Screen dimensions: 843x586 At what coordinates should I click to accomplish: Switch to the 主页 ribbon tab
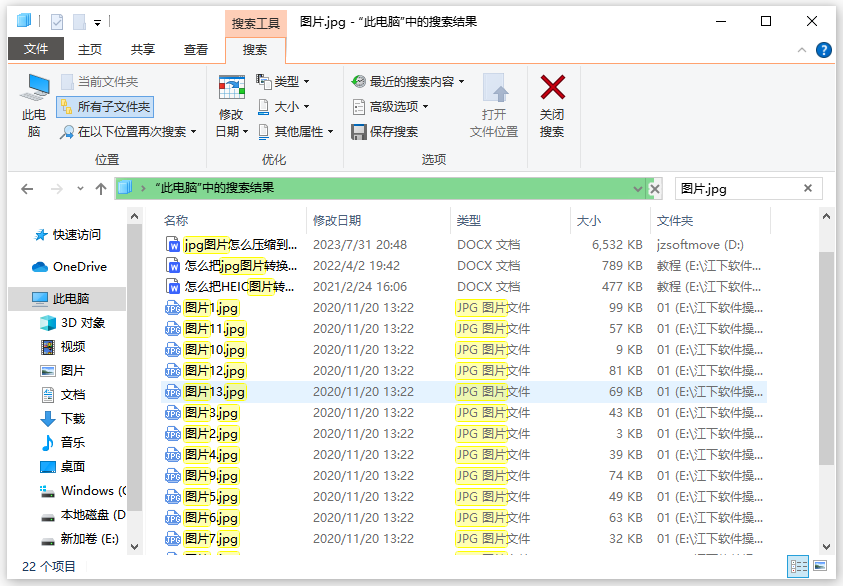pos(89,49)
